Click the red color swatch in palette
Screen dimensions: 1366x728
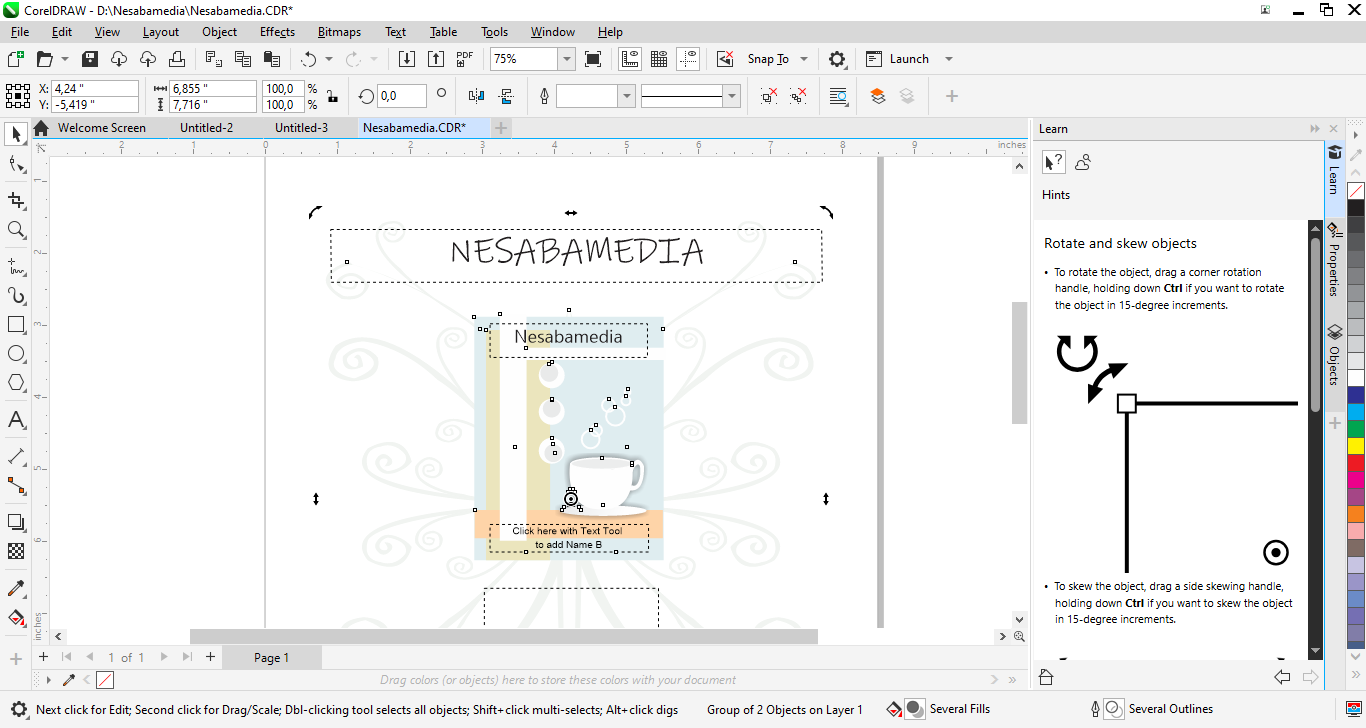1356,463
